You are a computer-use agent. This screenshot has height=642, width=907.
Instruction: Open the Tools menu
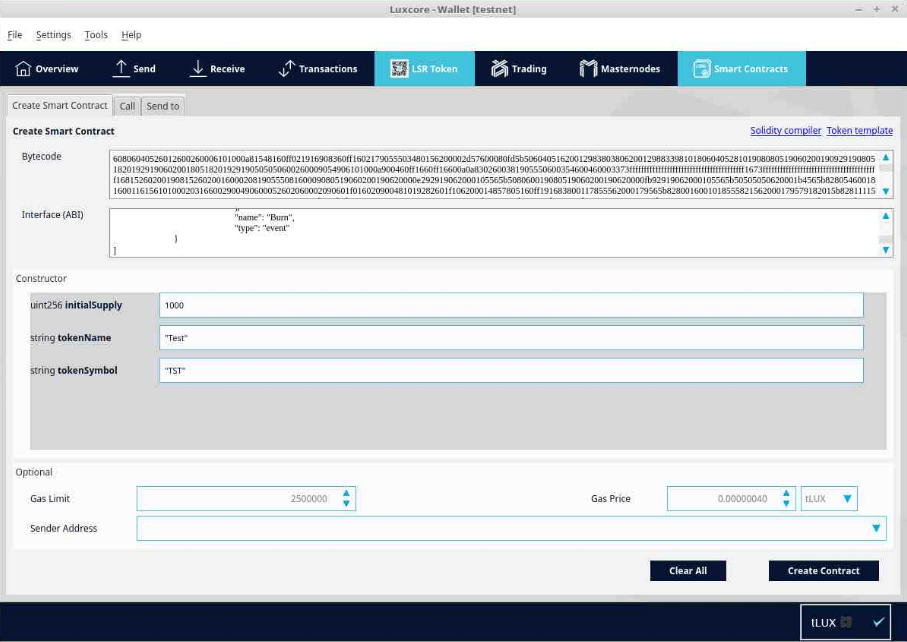pos(95,34)
